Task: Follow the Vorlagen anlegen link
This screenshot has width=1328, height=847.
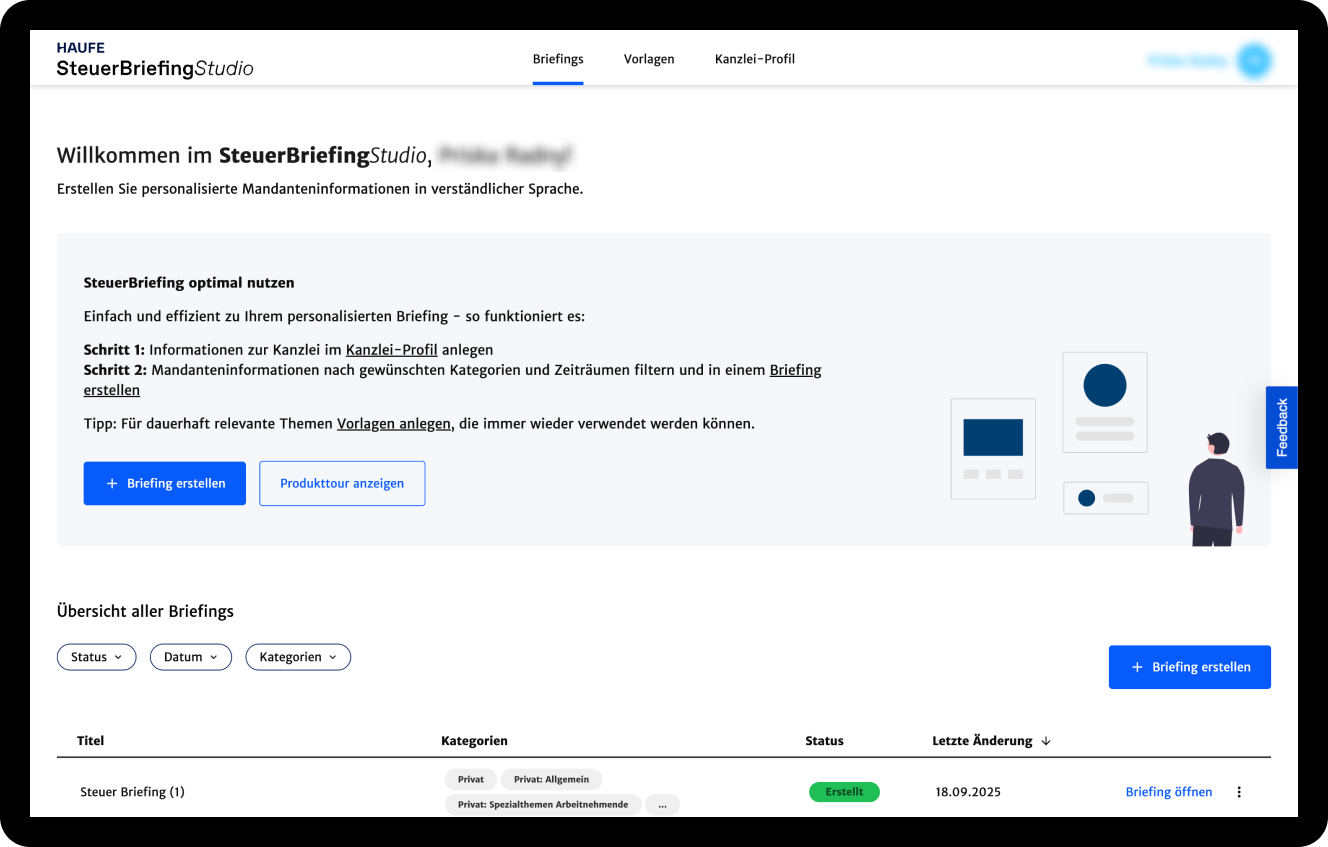Action: click(x=394, y=423)
